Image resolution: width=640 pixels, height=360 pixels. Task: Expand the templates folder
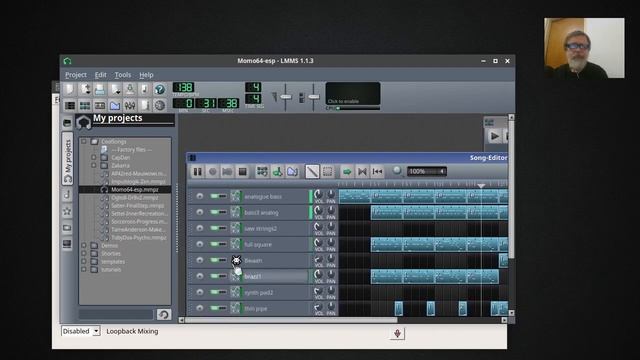[x=84, y=262]
